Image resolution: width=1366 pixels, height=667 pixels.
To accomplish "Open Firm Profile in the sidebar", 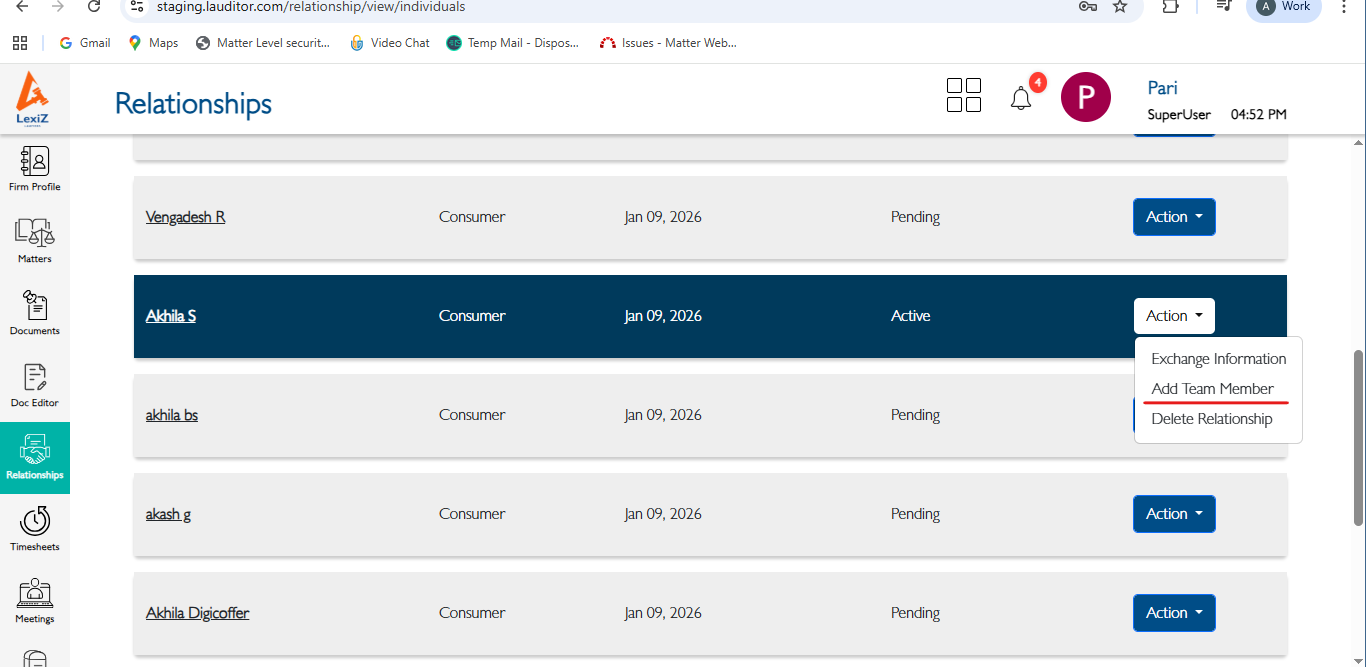I will coord(35,168).
